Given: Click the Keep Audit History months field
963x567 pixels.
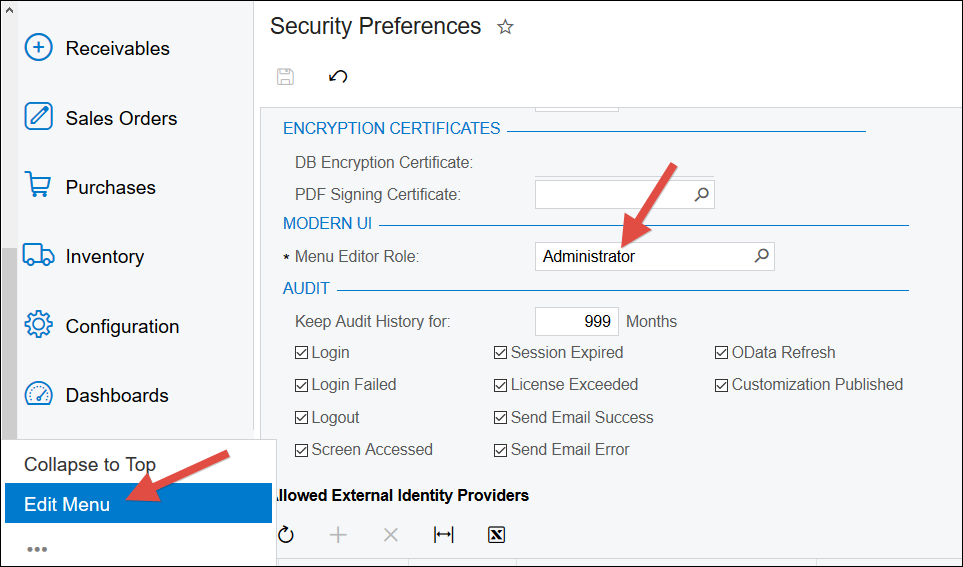Looking at the screenshot, I should point(577,321).
